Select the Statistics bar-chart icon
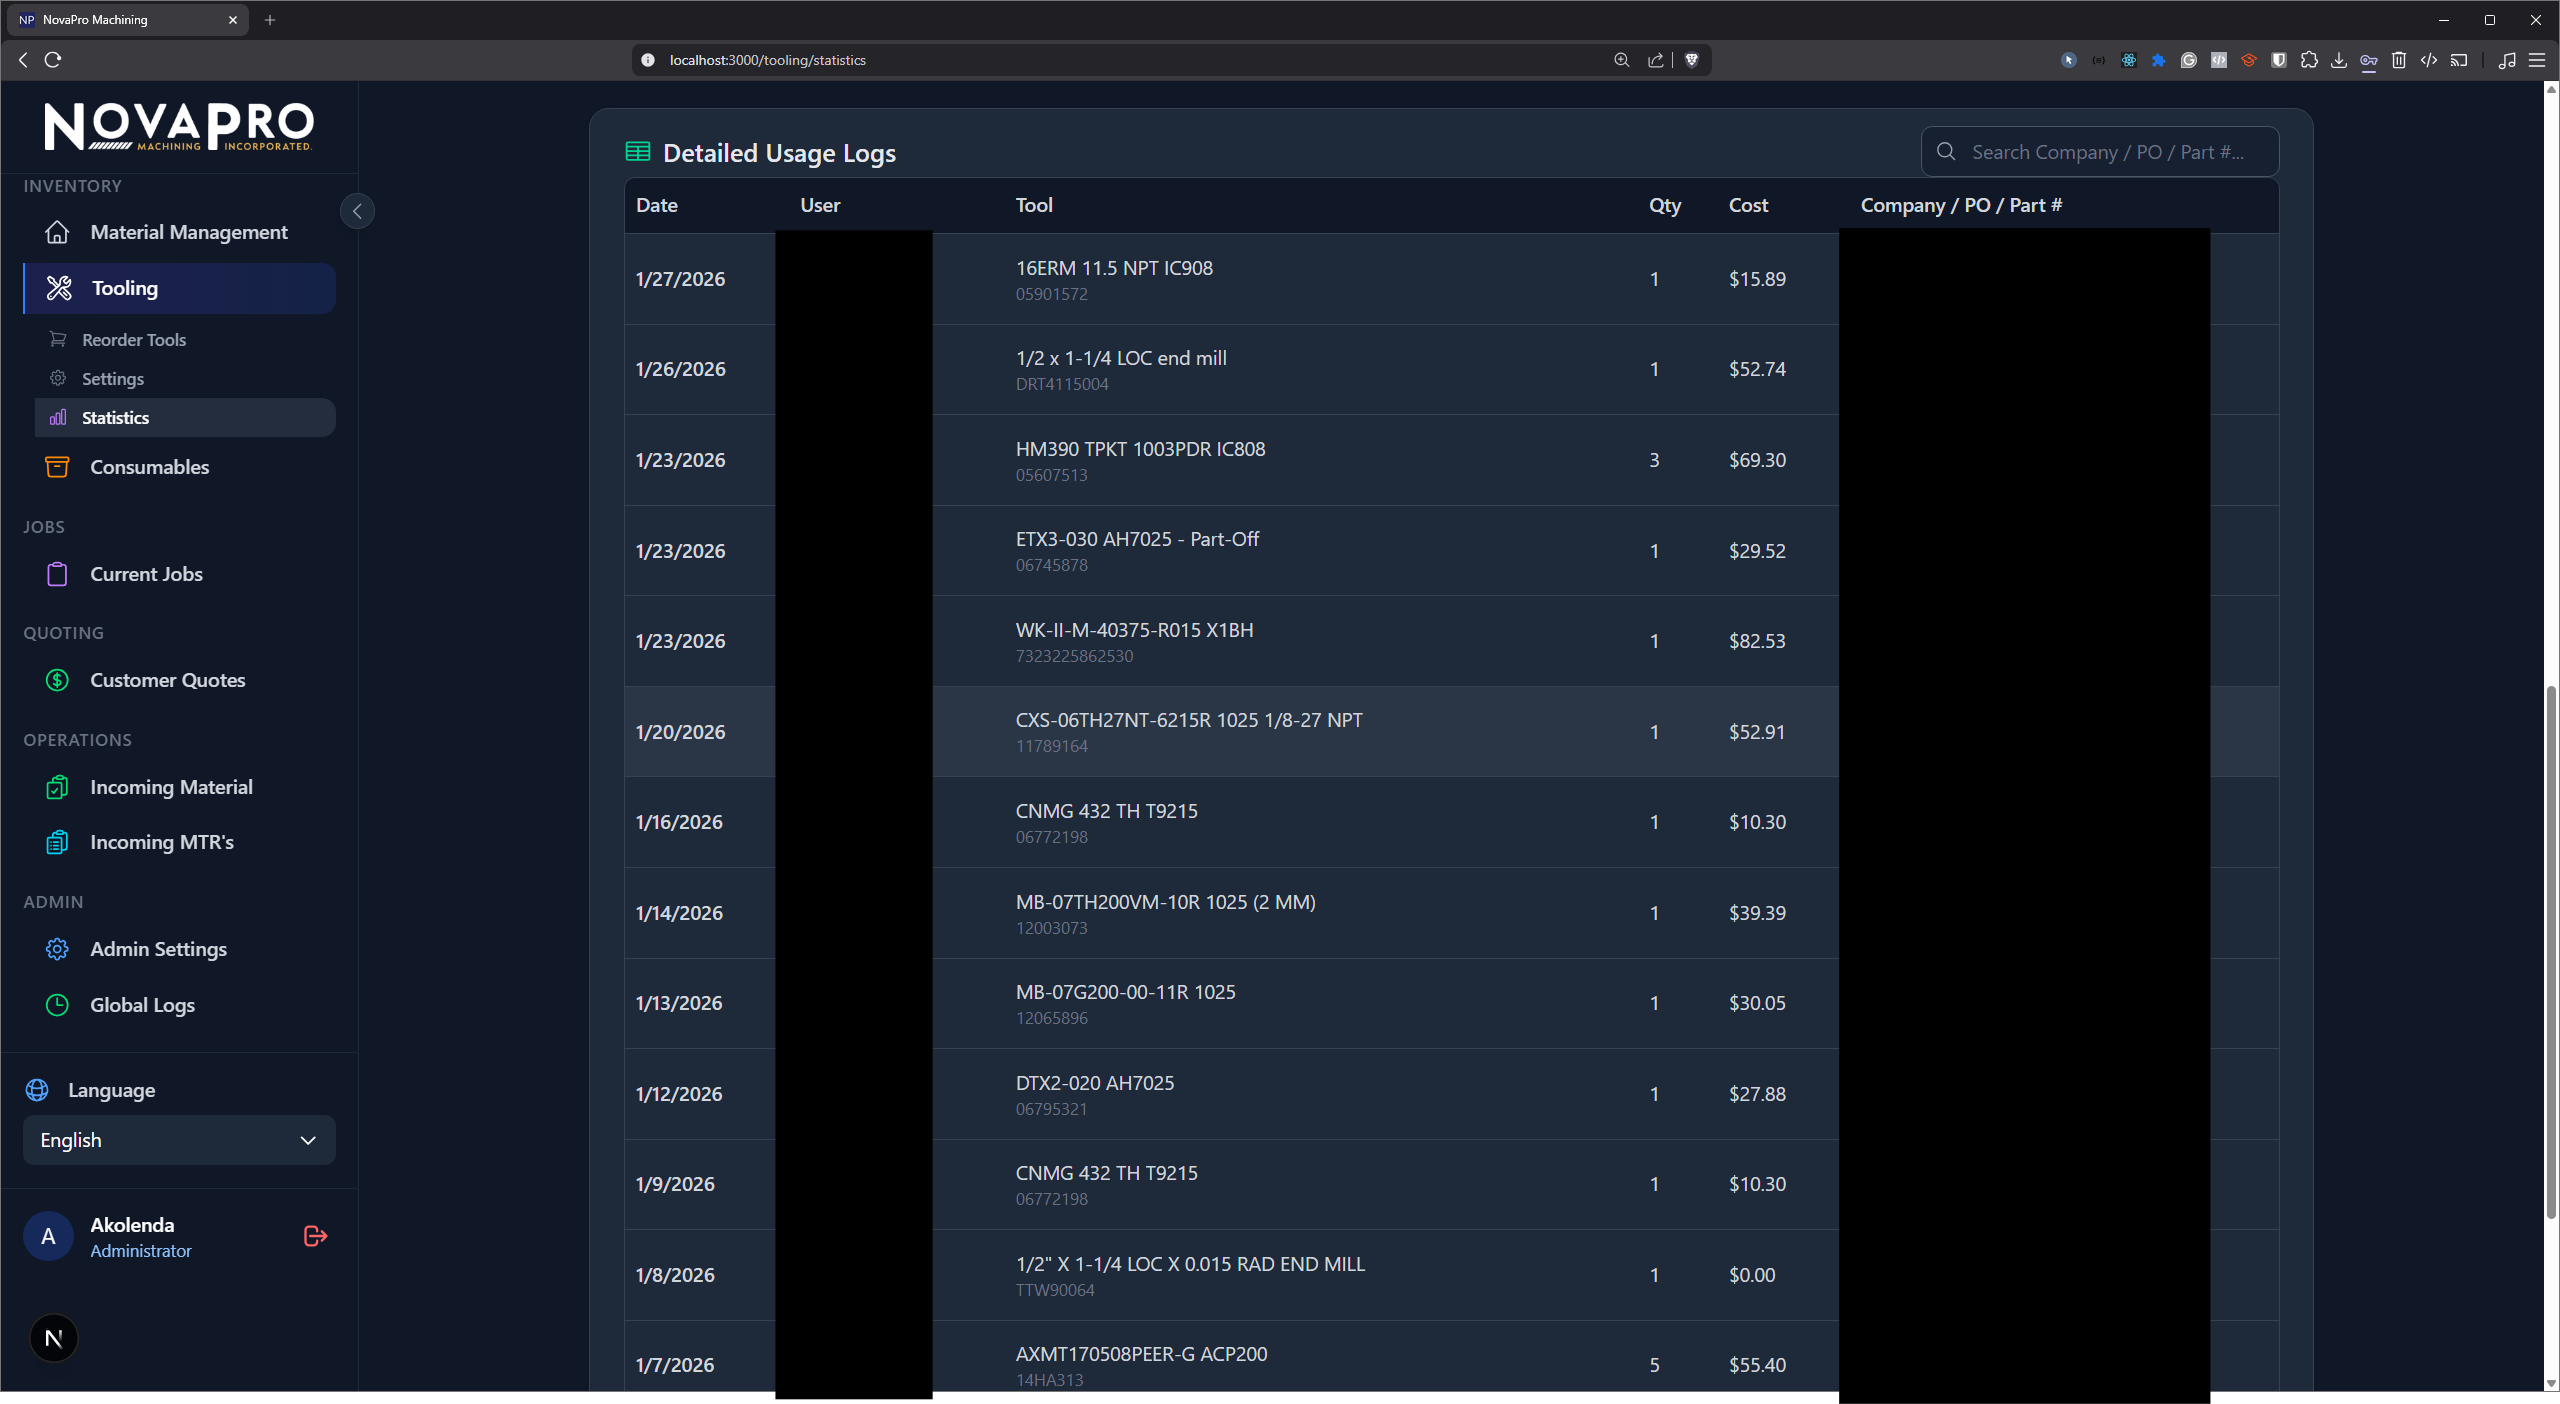2560x1404 pixels. pos(57,417)
